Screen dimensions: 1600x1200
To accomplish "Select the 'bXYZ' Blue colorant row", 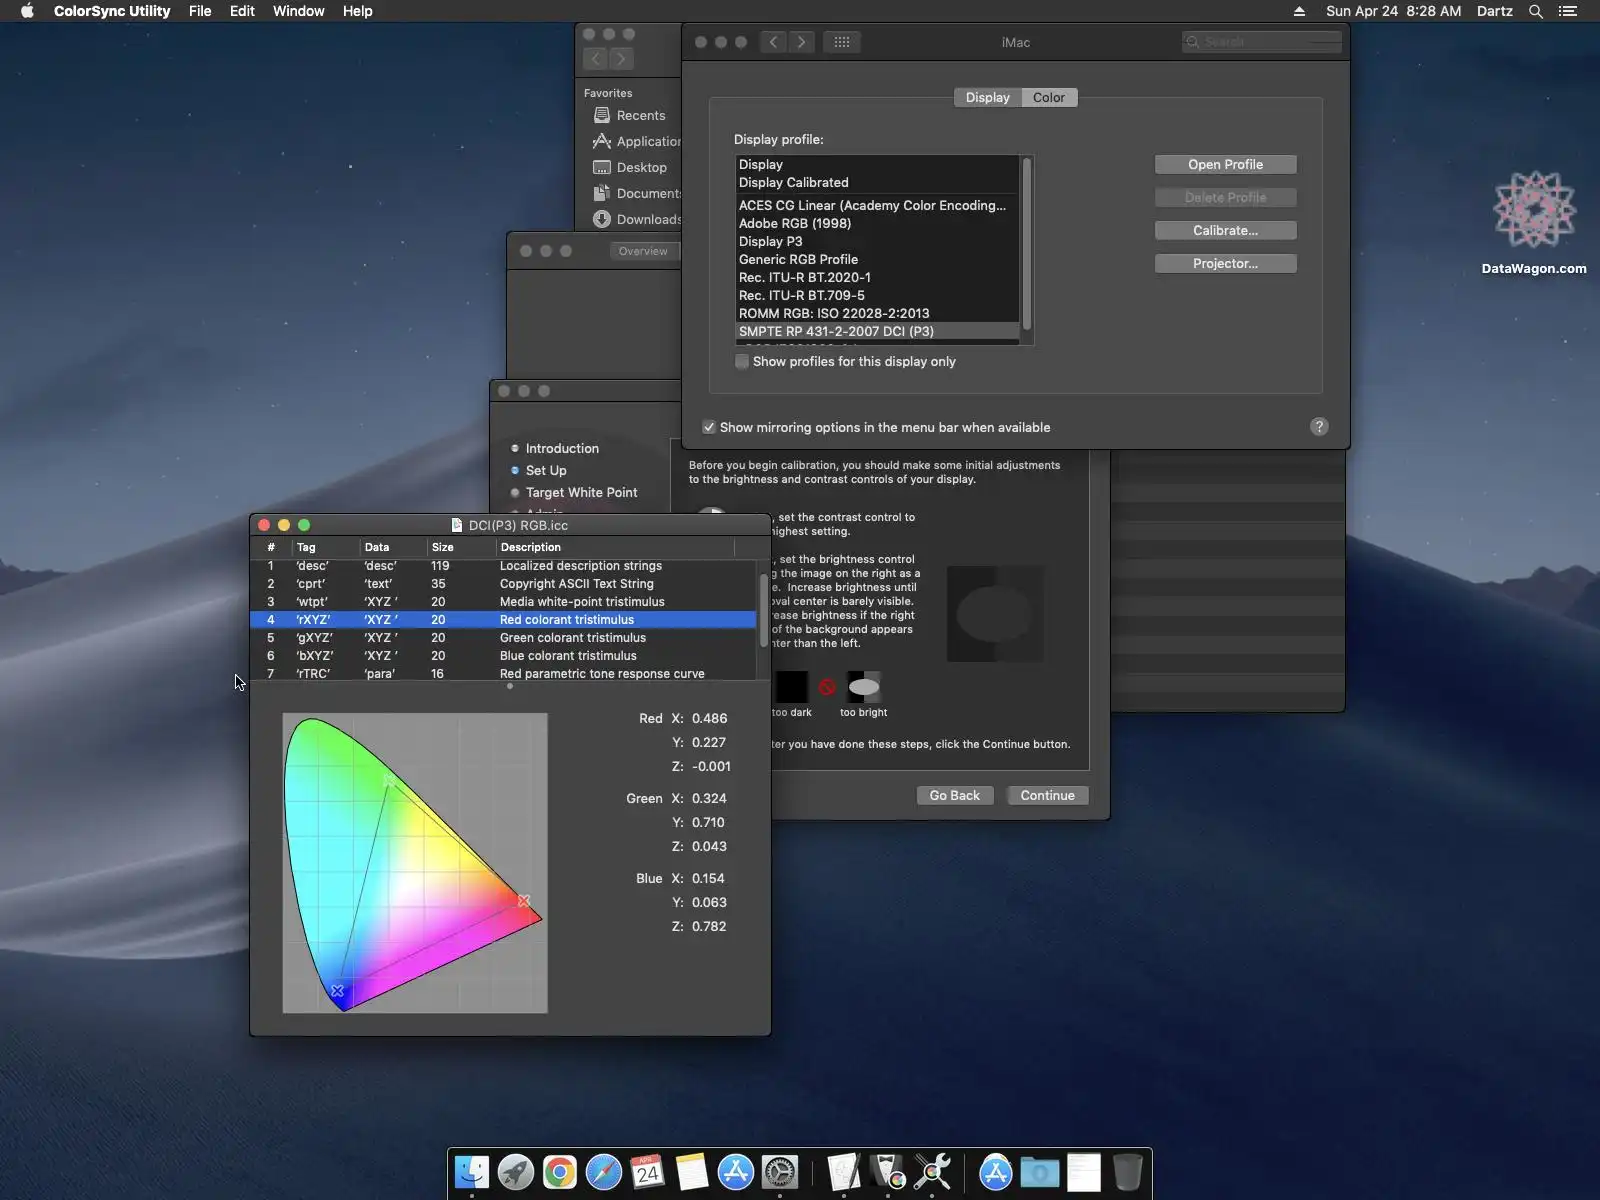I will (503, 655).
